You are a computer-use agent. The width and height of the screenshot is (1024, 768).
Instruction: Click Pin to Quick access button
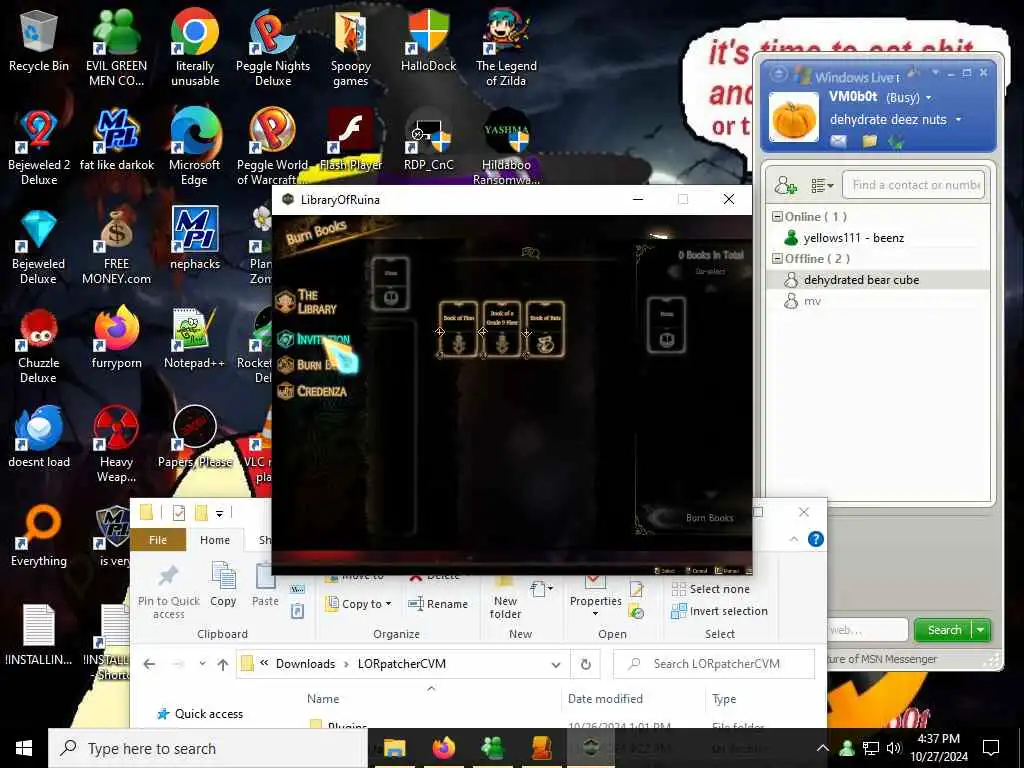168,592
